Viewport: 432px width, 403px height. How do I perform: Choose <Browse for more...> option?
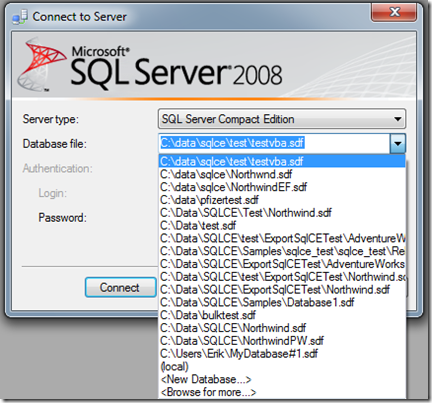[x=282, y=392]
